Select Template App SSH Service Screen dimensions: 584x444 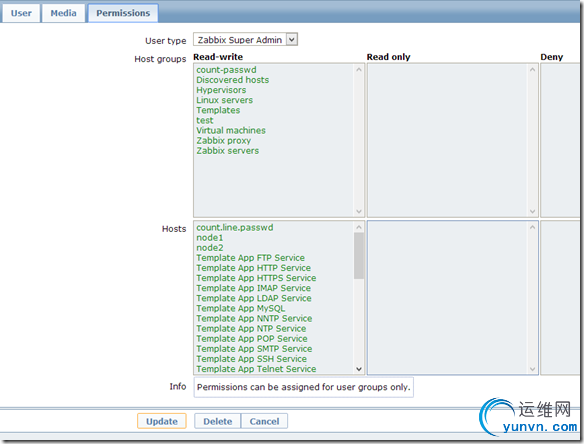click(x=251, y=359)
